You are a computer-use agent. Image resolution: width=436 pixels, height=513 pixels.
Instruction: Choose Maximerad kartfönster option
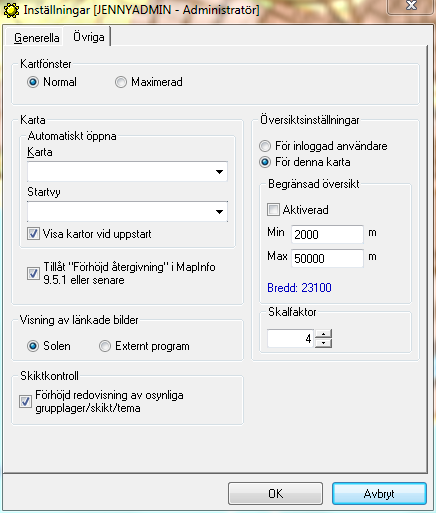click(x=121, y=82)
